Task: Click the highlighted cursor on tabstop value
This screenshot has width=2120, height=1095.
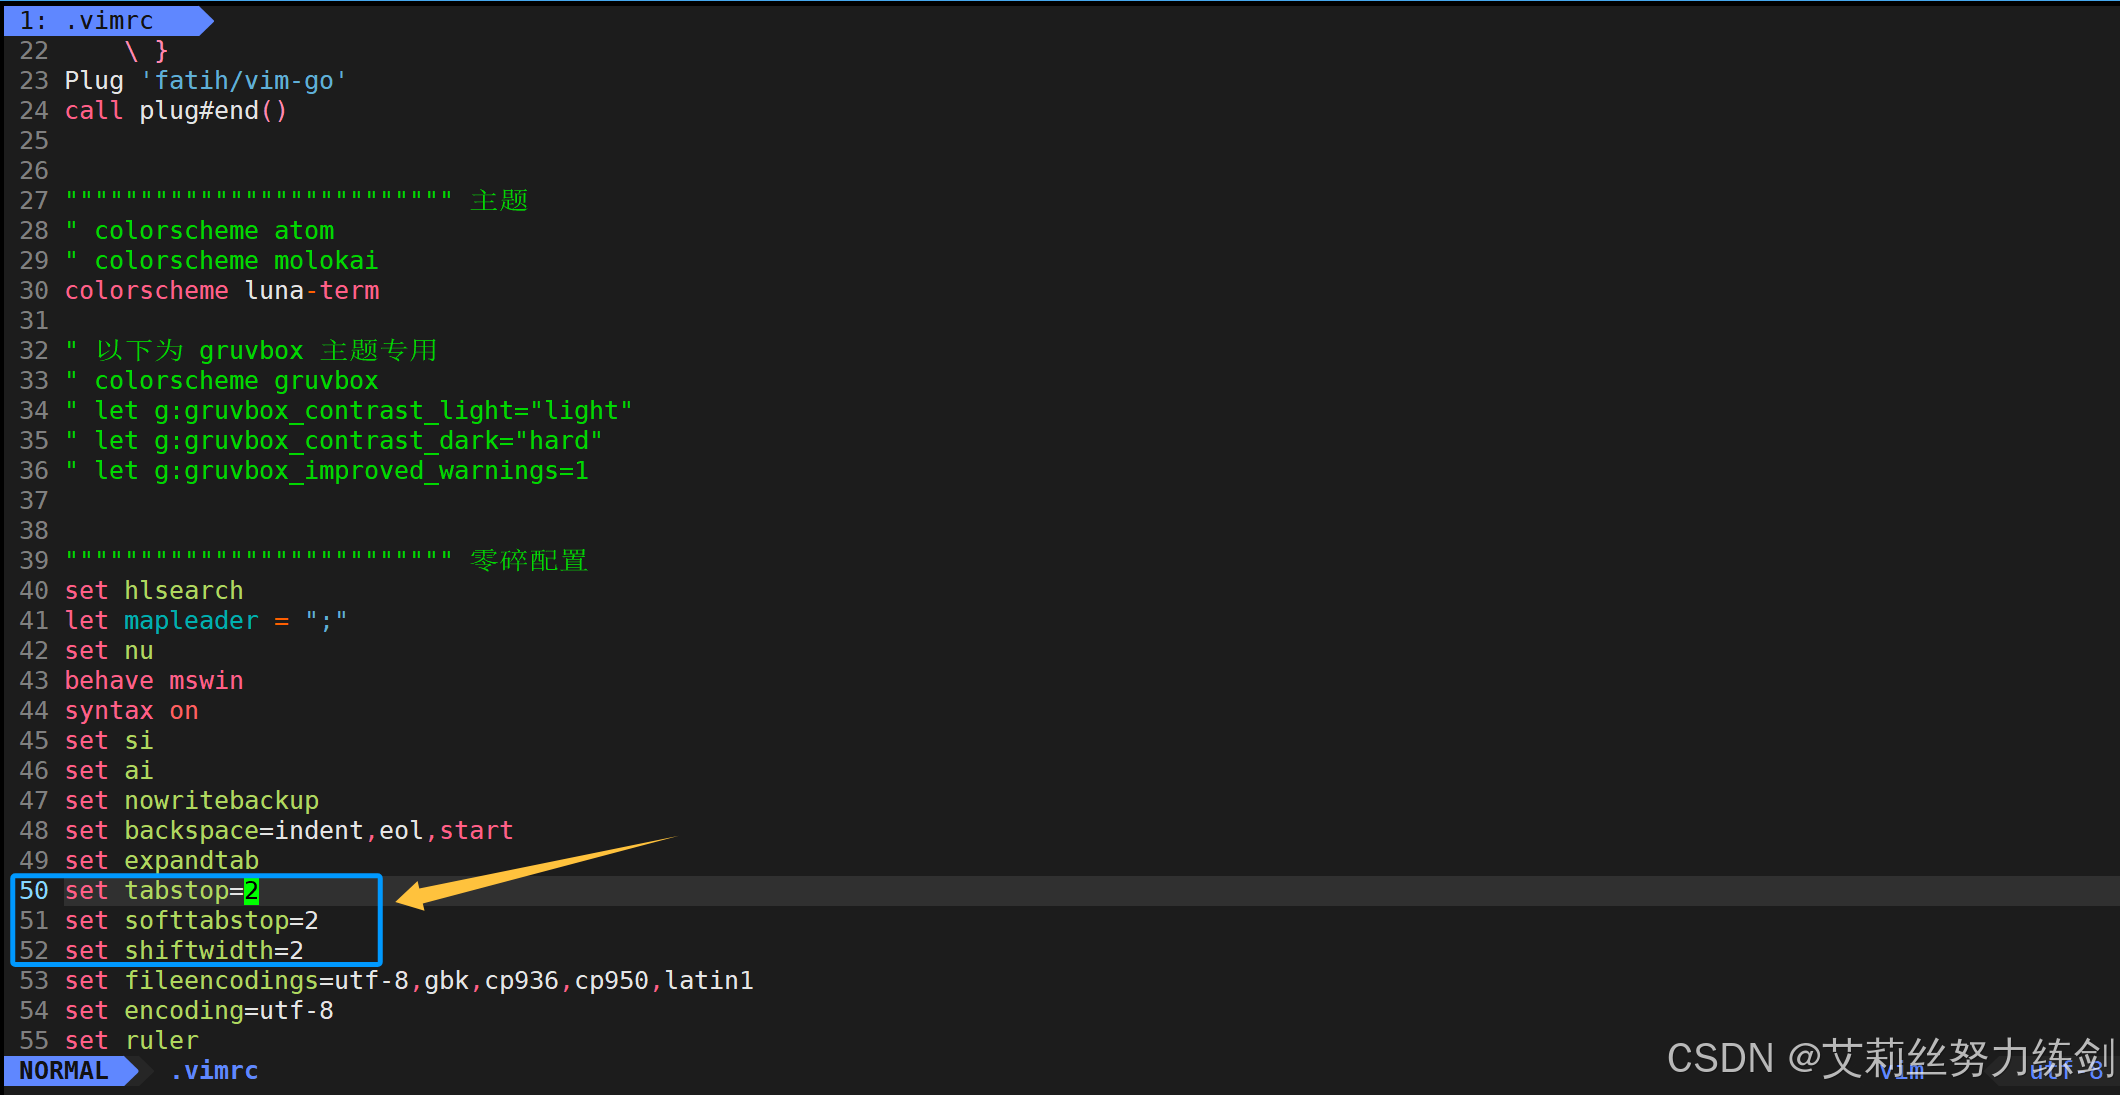Action: (x=251, y=890)
